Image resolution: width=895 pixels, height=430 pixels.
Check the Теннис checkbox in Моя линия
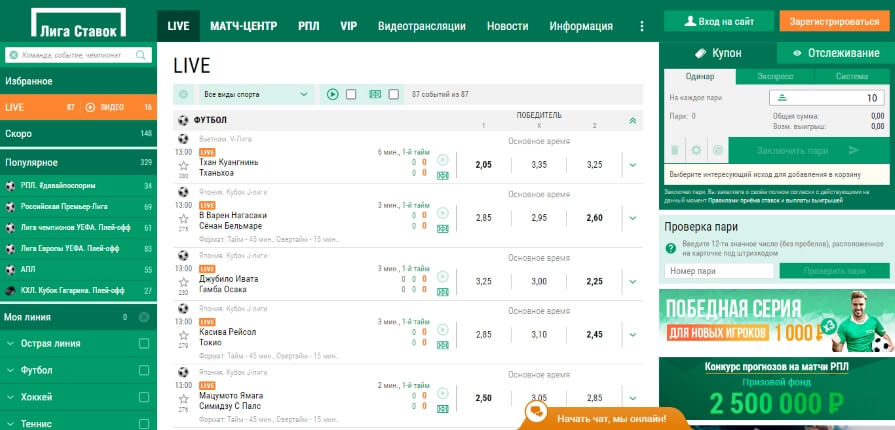click(x=144, y=424)
